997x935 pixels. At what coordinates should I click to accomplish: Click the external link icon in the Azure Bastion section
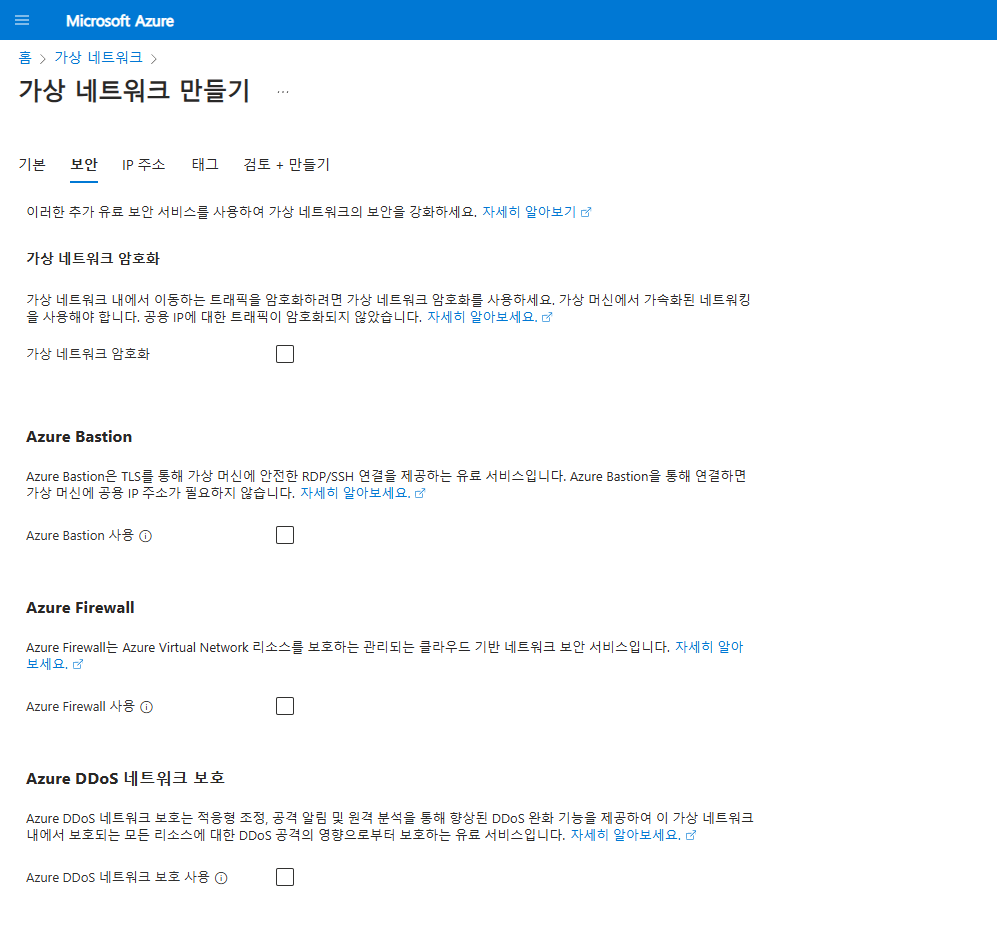click(x=420, y=494)
